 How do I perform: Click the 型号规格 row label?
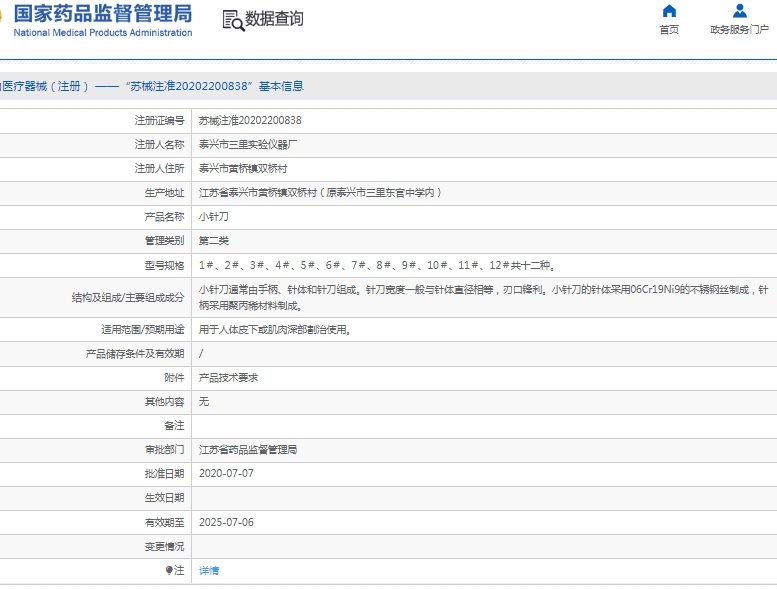click(x=164, y=266)
